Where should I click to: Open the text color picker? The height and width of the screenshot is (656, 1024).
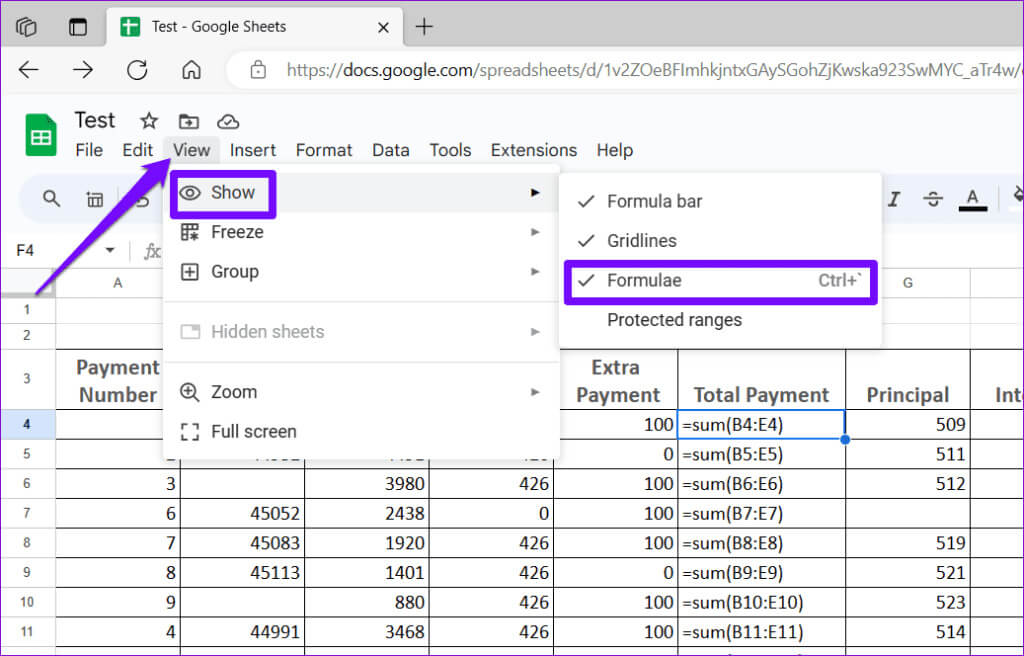coord(972,199)
